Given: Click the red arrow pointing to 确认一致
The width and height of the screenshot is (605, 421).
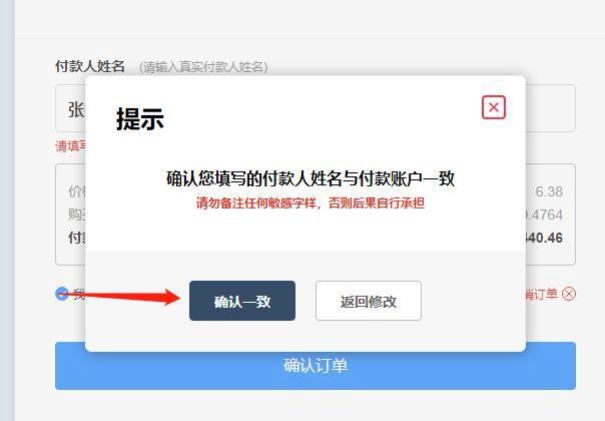Looking at the screenshot, I should tap(120, 296).
